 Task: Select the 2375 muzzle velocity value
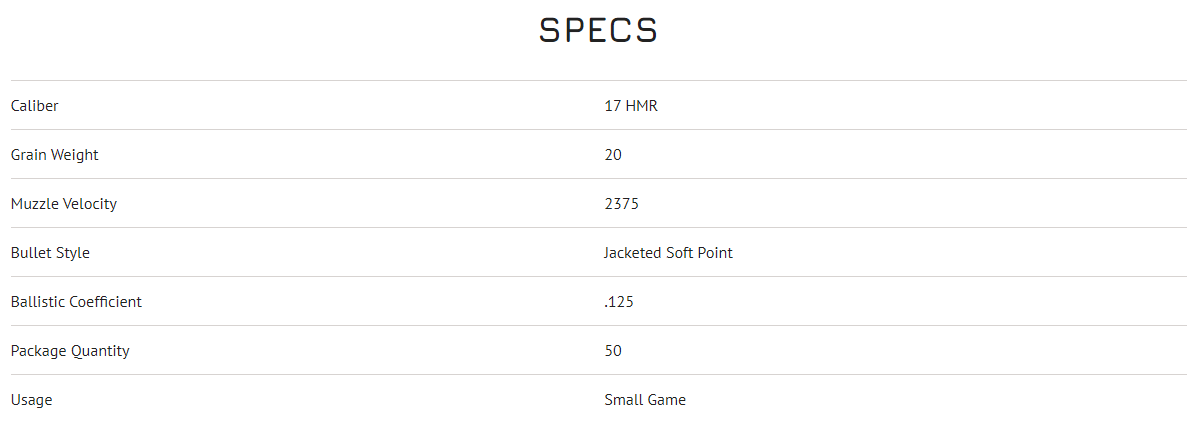(621, 203)
